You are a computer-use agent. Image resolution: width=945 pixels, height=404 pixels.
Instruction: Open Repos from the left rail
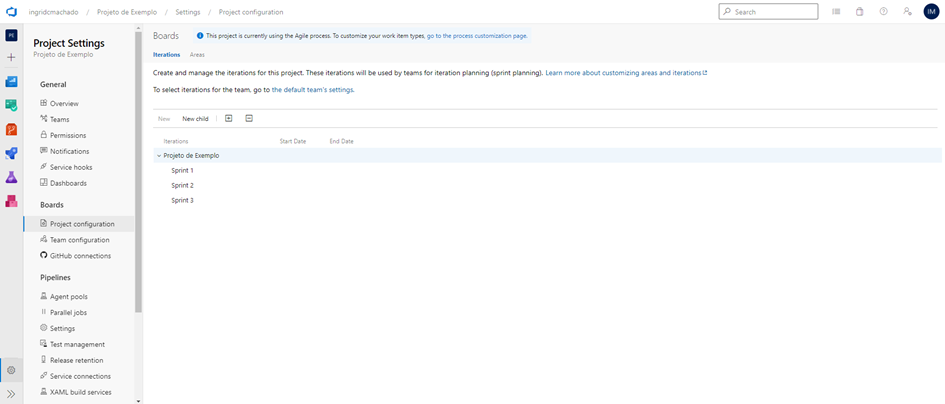pyautogui.click(x=12, y=129)
